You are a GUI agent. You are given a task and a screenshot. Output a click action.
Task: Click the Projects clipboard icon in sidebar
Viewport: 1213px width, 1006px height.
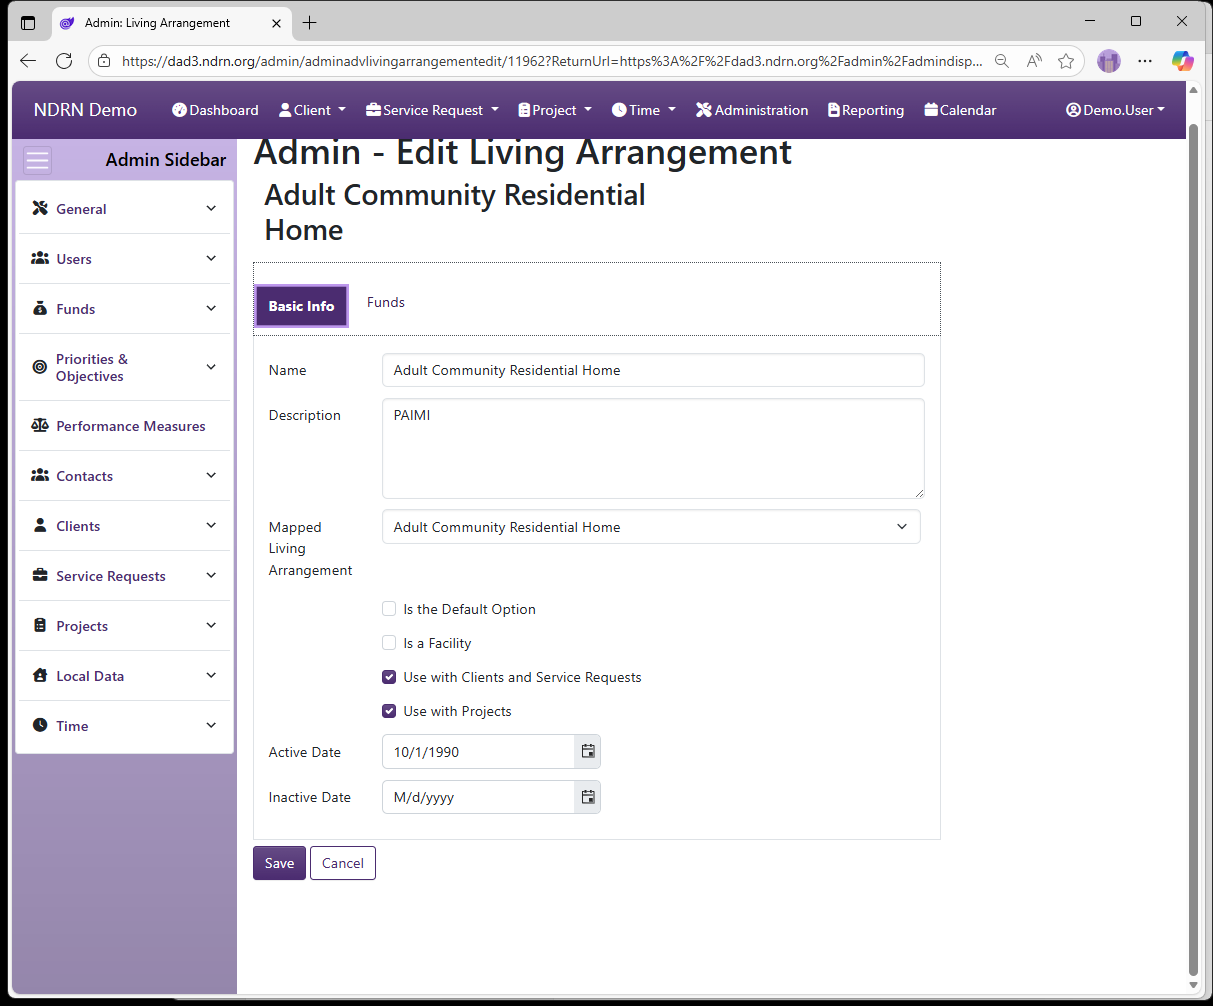(x=40, y=625)
